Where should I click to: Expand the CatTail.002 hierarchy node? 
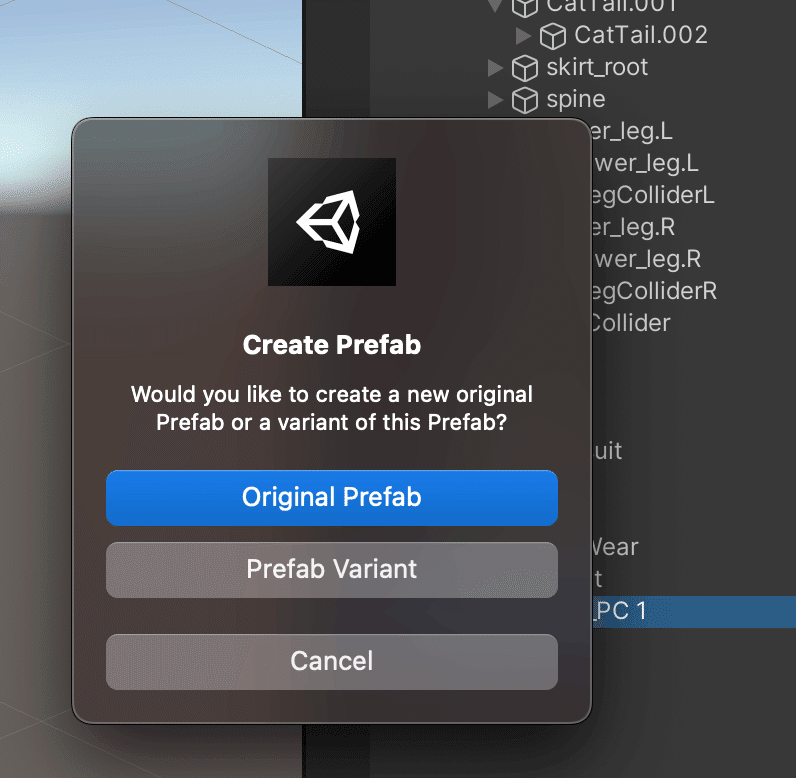tap(522, 36)
